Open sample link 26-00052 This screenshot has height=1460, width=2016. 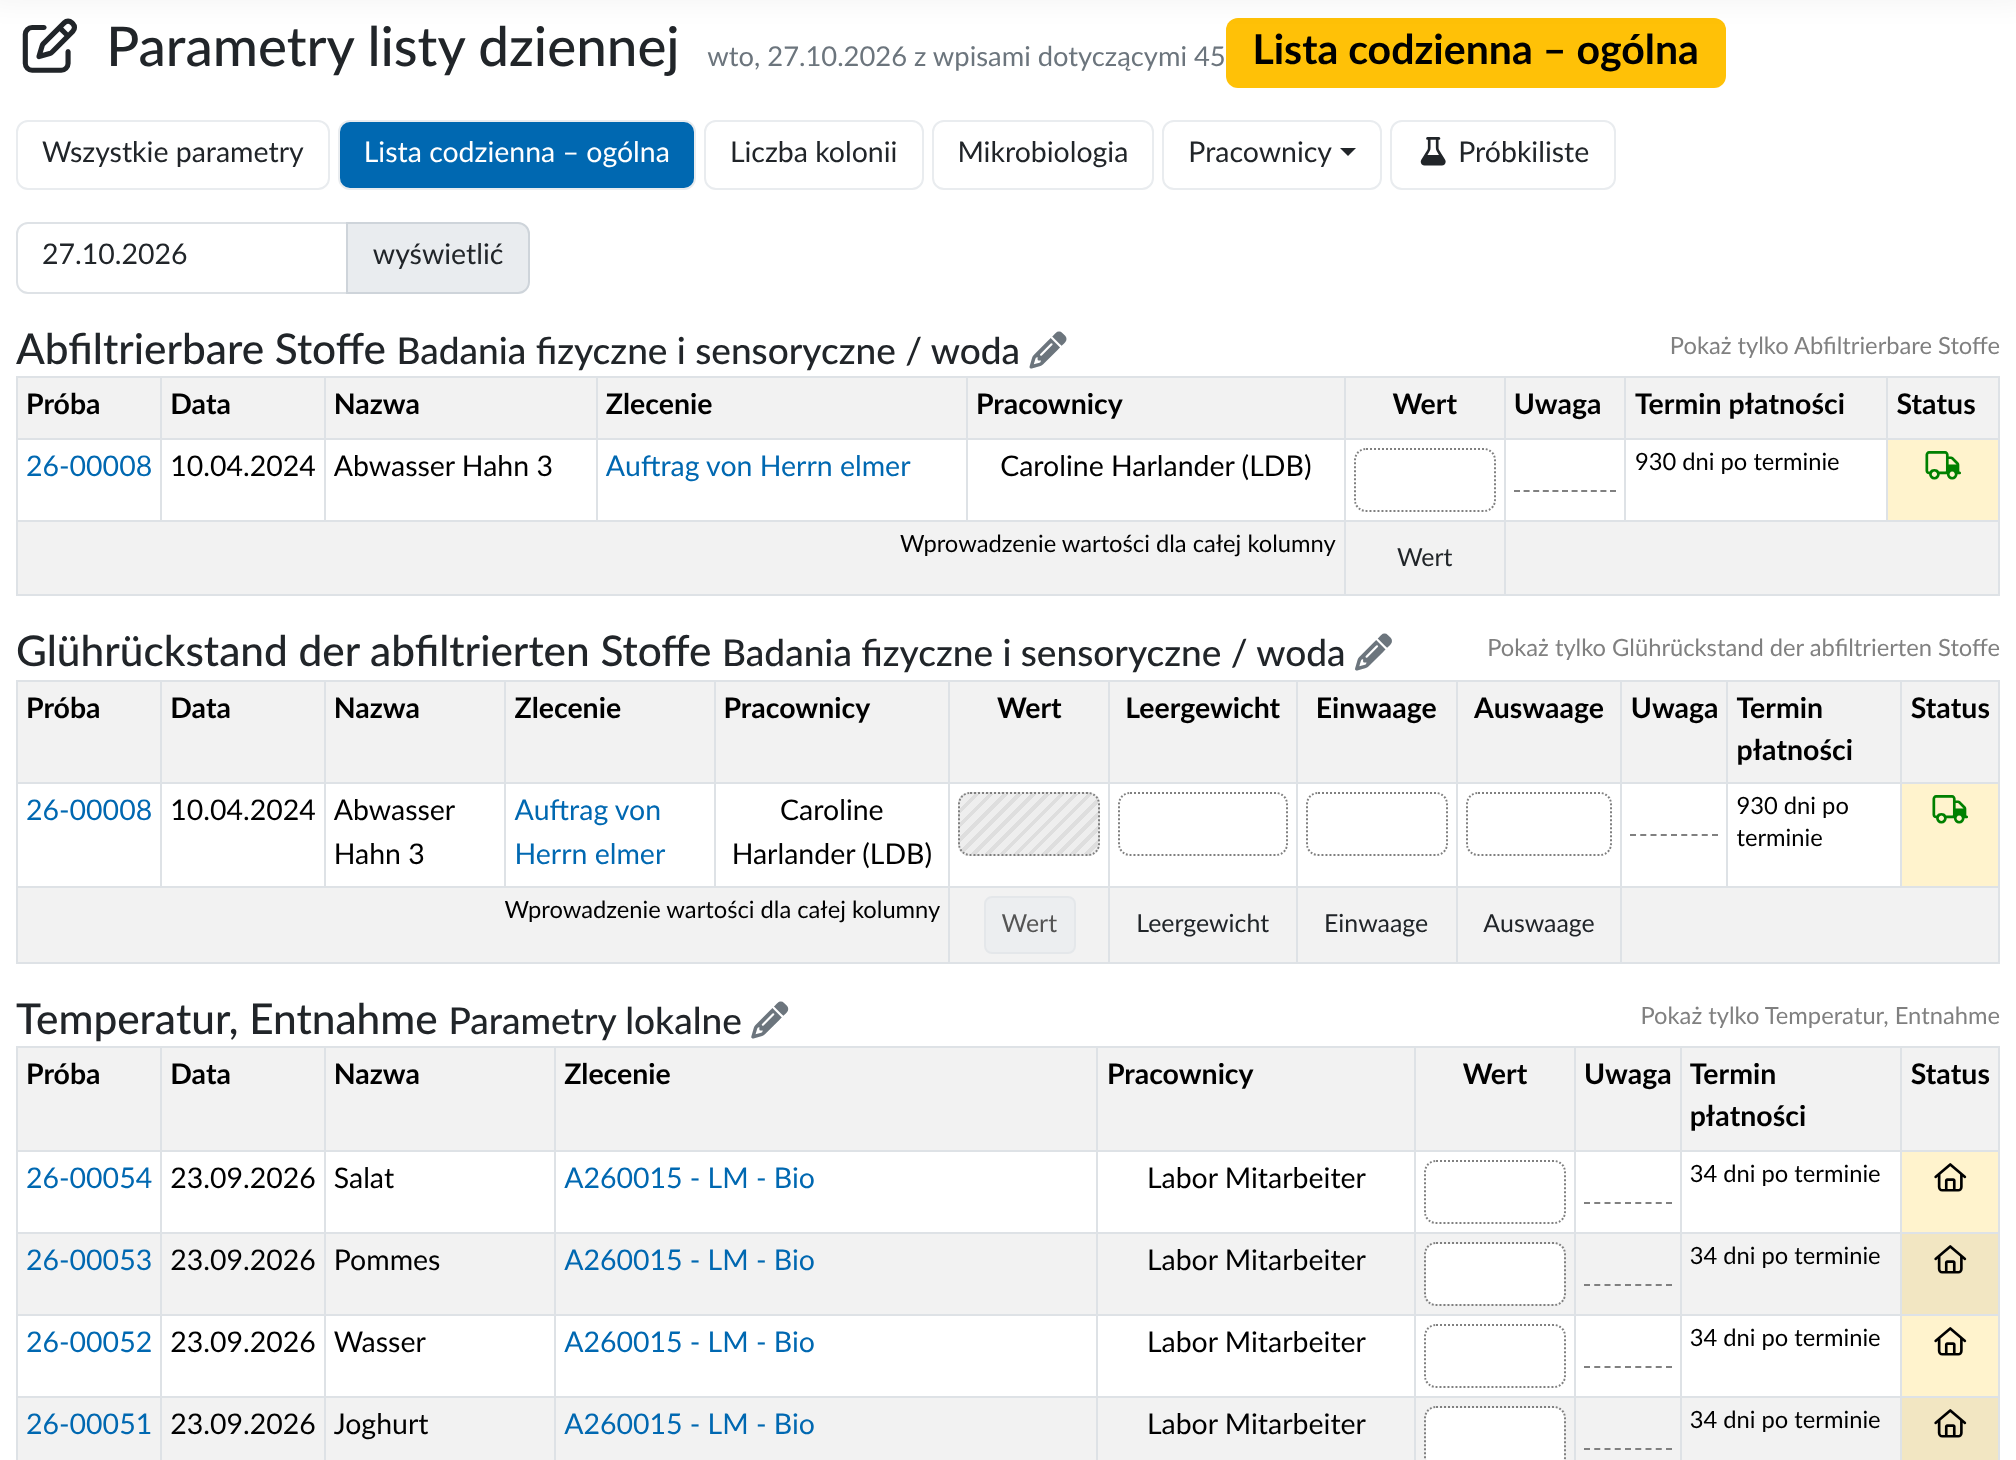click(89, 1342)
